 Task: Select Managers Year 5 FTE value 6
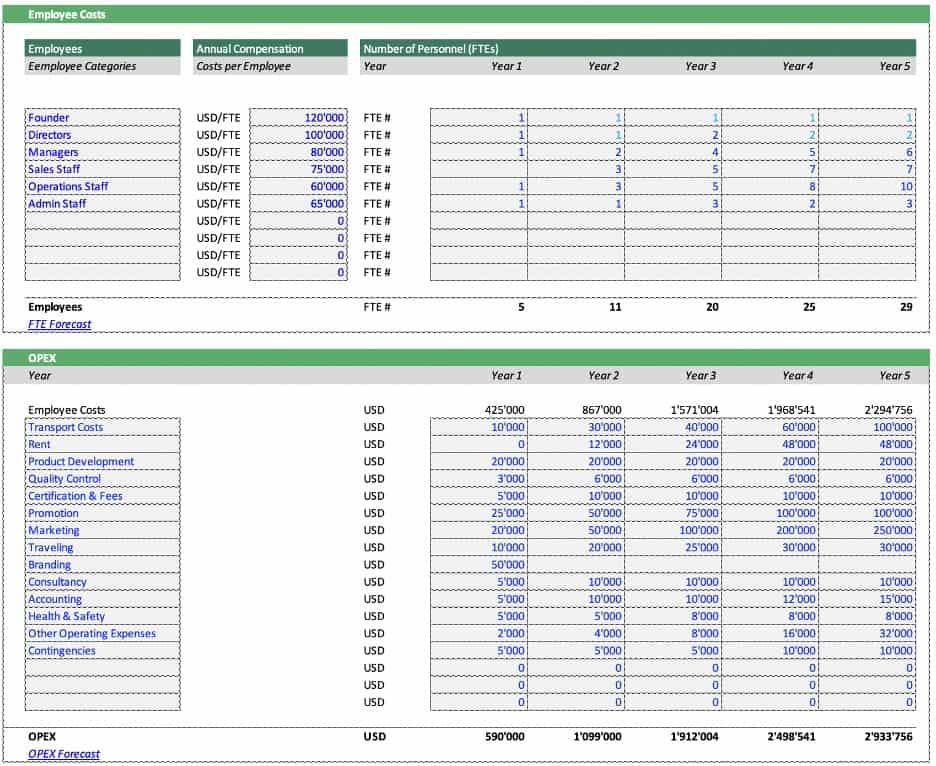pyautogui.click(x=867, y=152)
